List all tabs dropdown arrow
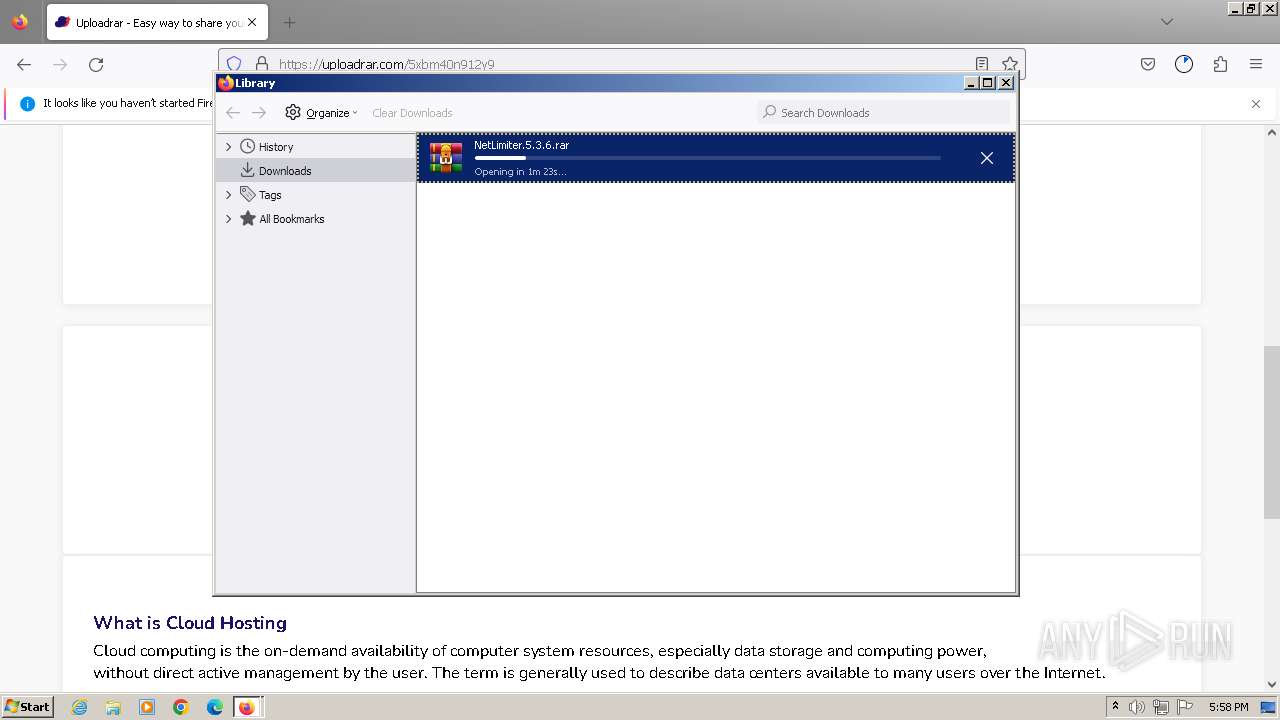This screenshot has height=720, width=1280. (x=1166, y=22)
